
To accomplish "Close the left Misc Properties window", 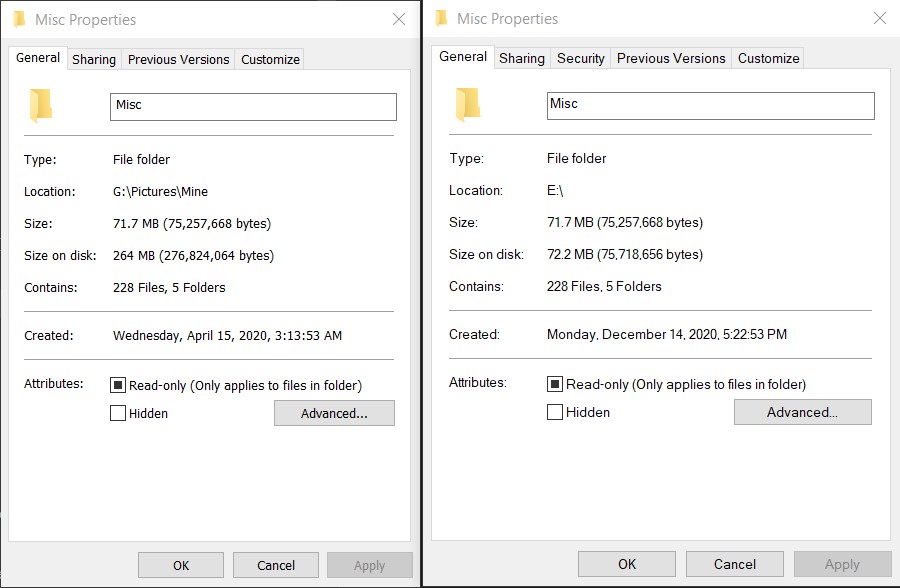I will click(x=399, y=20).
